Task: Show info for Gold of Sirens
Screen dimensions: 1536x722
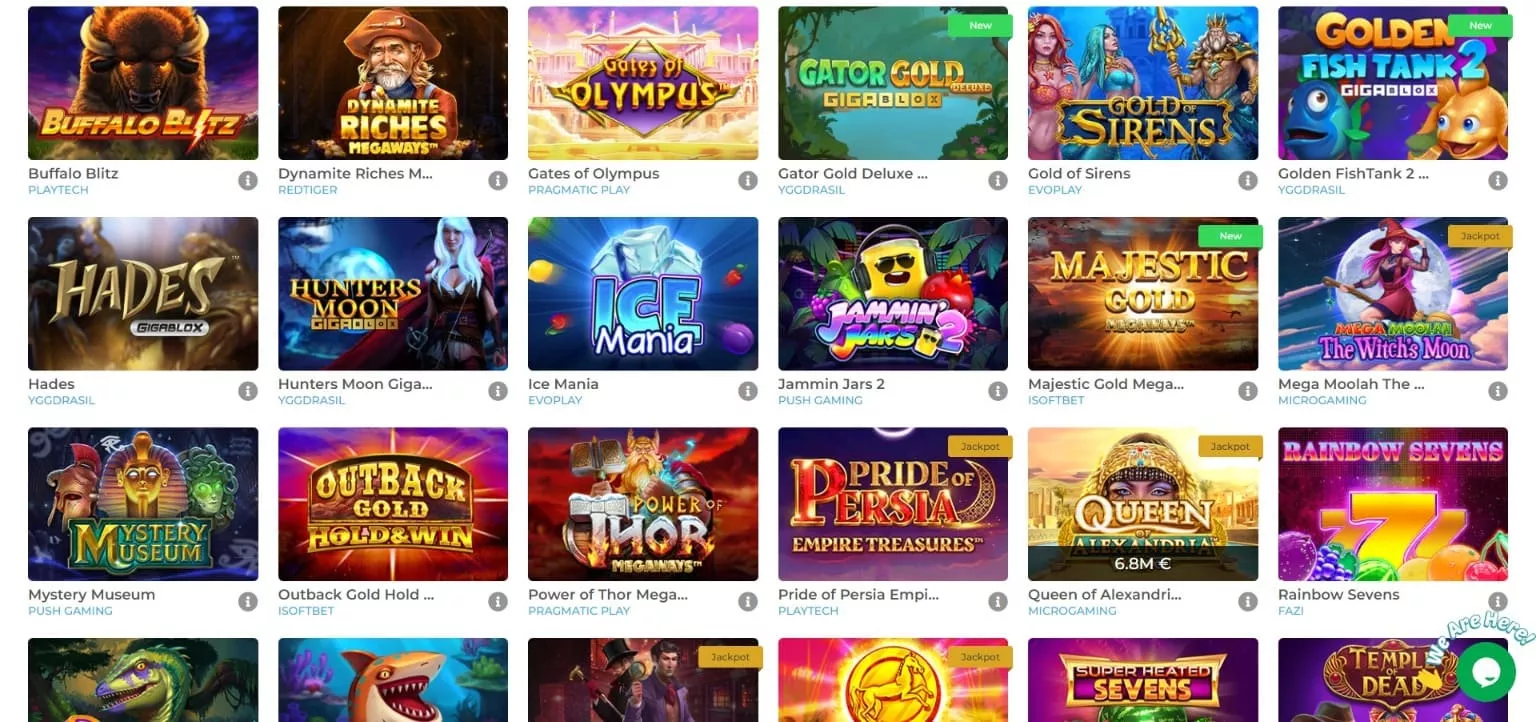Action: pyautogui.click(x=1248, y=181)
